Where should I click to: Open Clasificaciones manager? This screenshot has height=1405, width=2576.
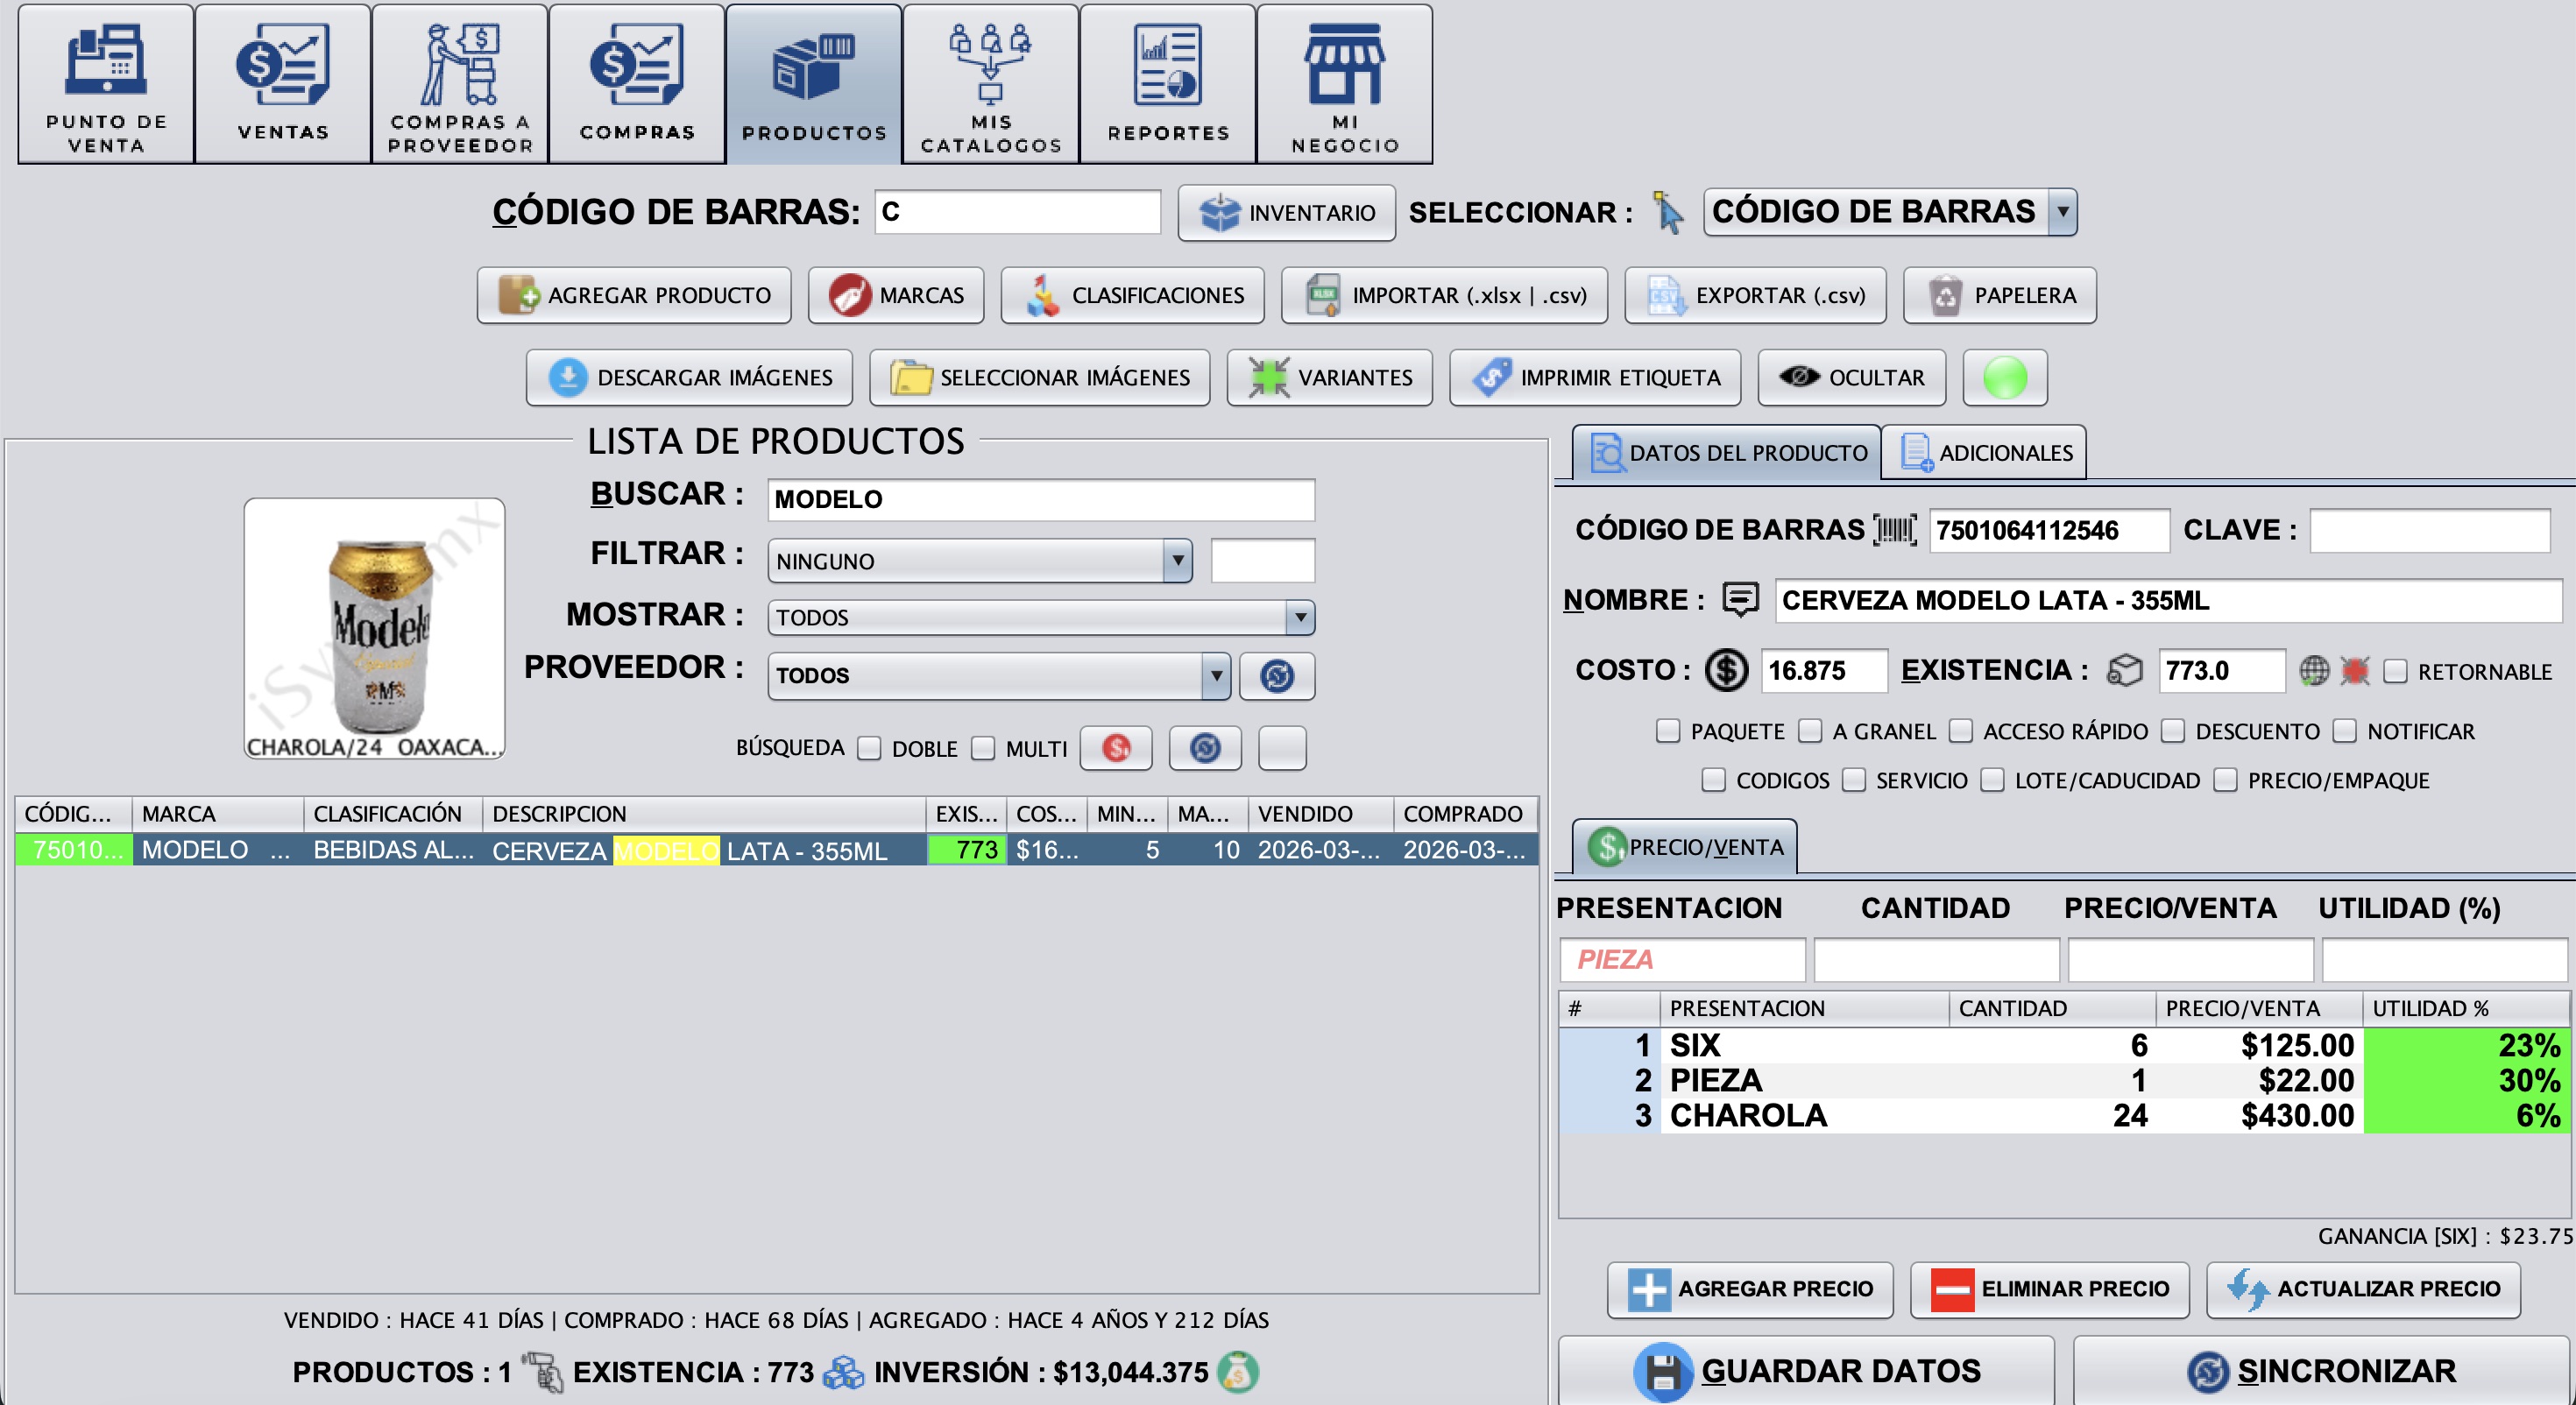[1132, 295]
